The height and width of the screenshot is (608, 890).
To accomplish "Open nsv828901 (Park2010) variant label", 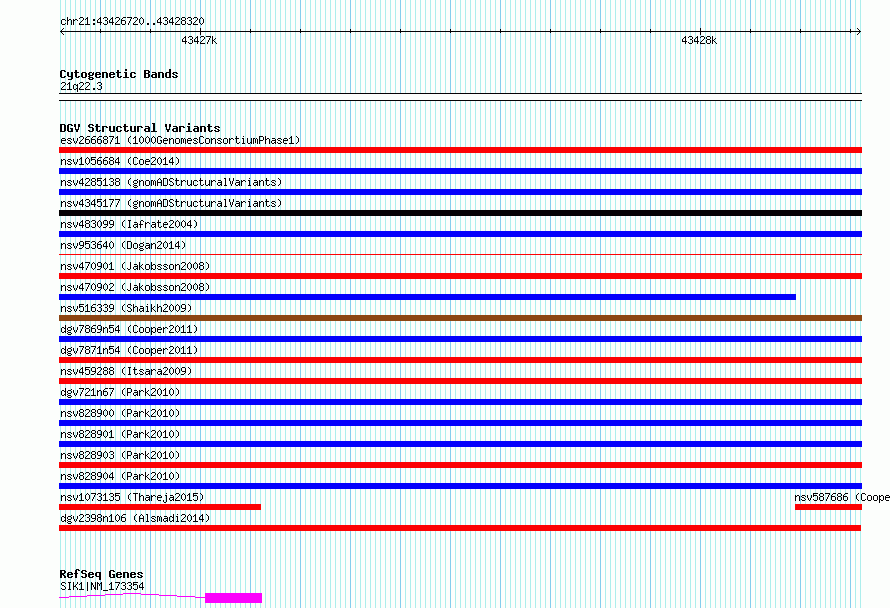I will click(x=120, y=434).
